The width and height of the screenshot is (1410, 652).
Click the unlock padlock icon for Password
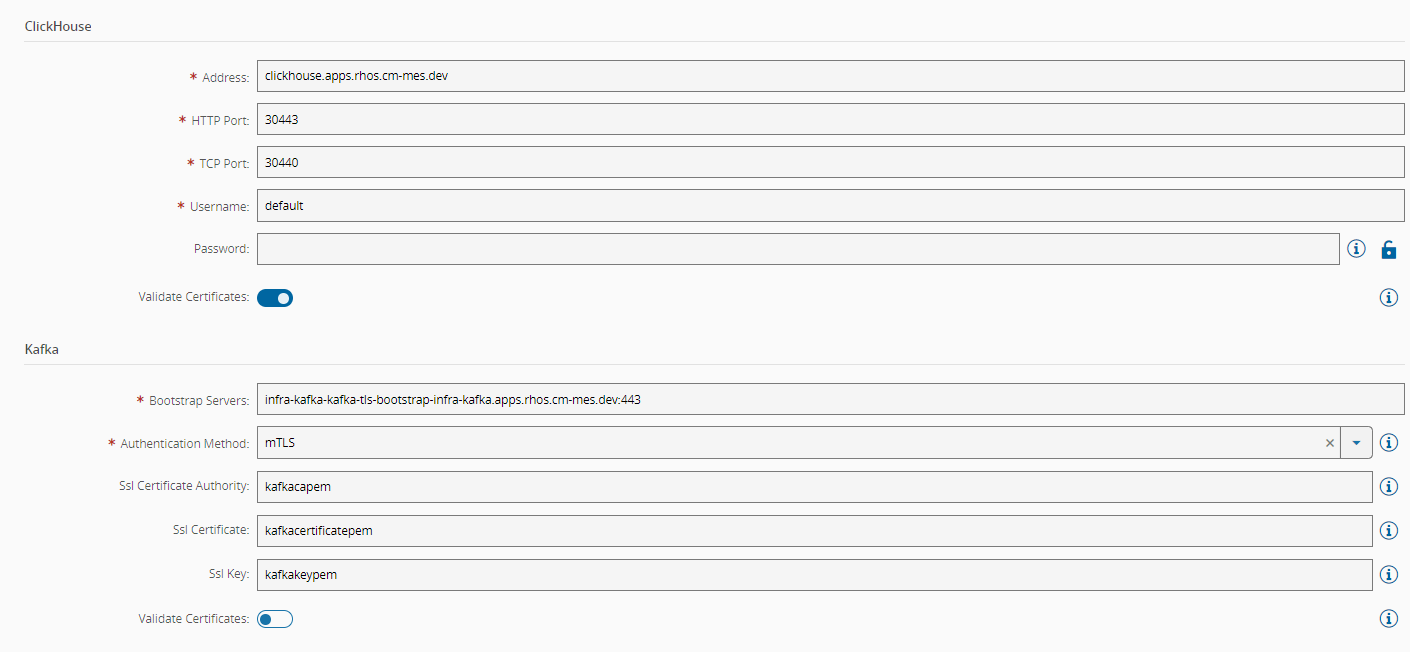1388,250
